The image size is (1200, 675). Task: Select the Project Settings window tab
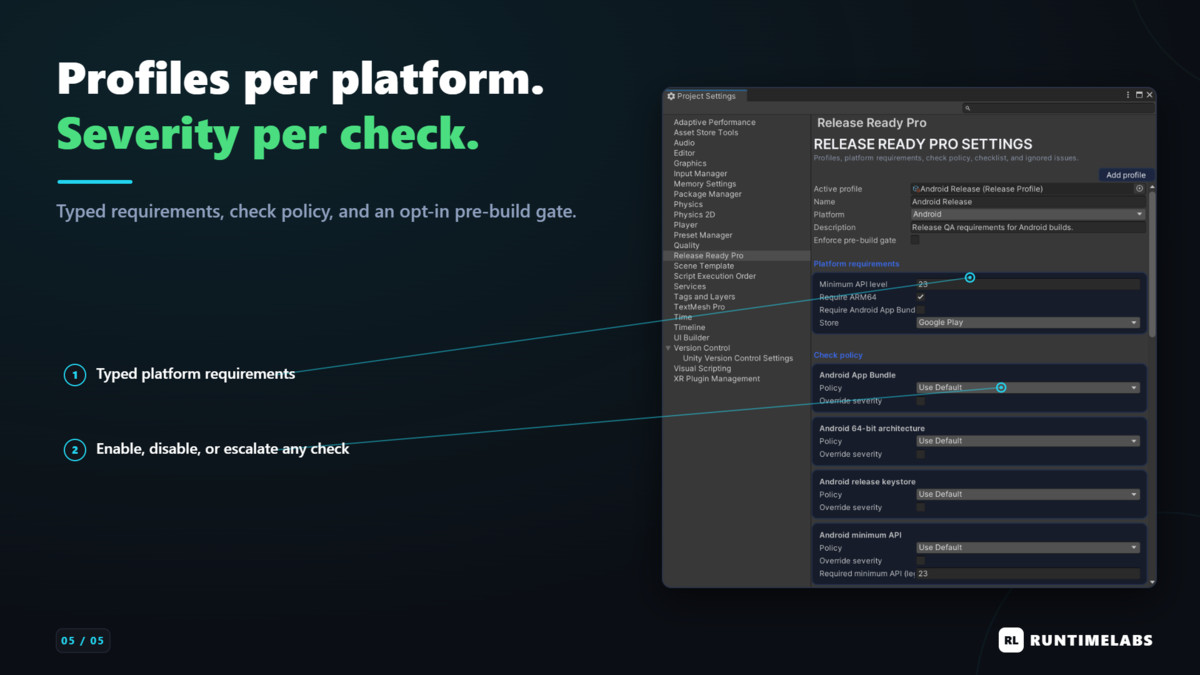pos(705,96)
